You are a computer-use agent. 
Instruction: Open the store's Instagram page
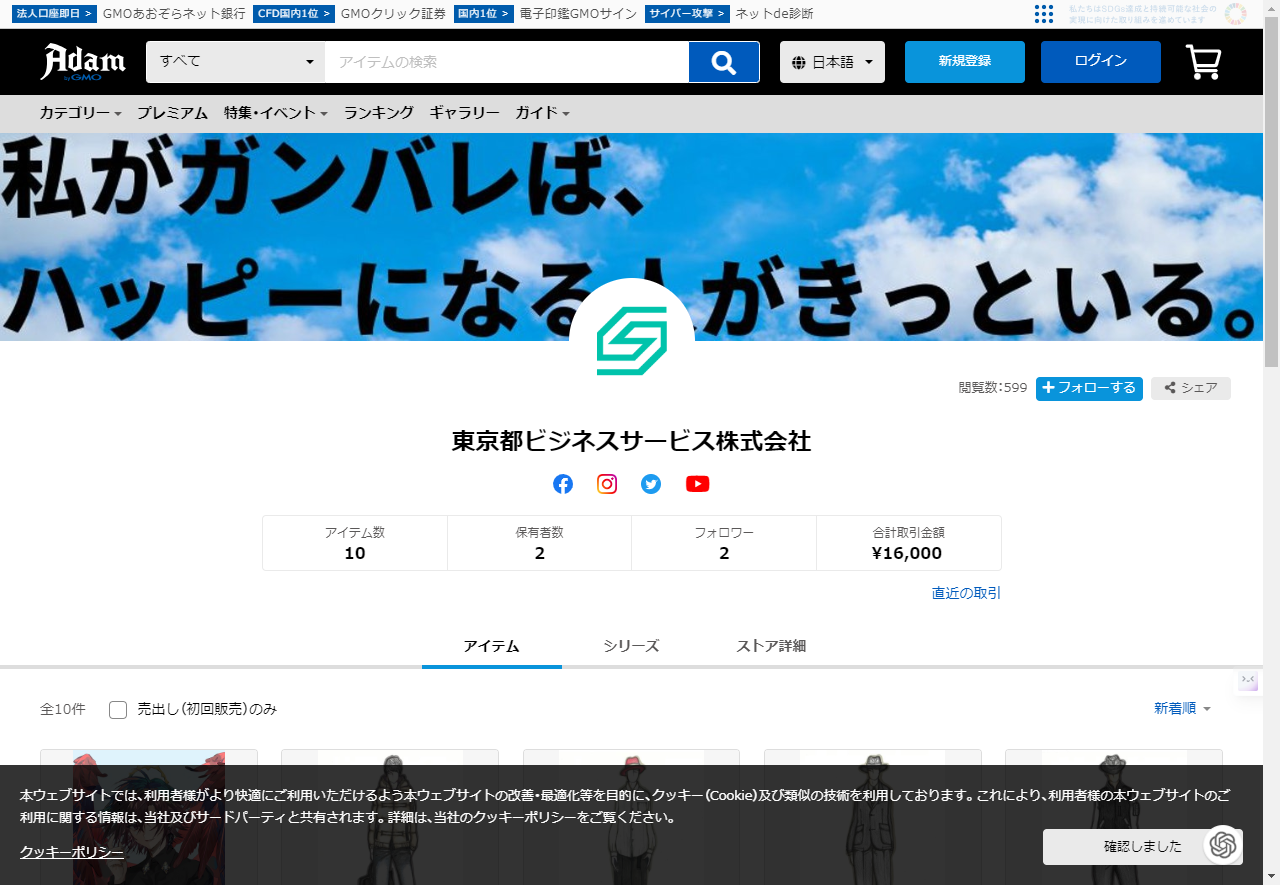pos(607,484)
